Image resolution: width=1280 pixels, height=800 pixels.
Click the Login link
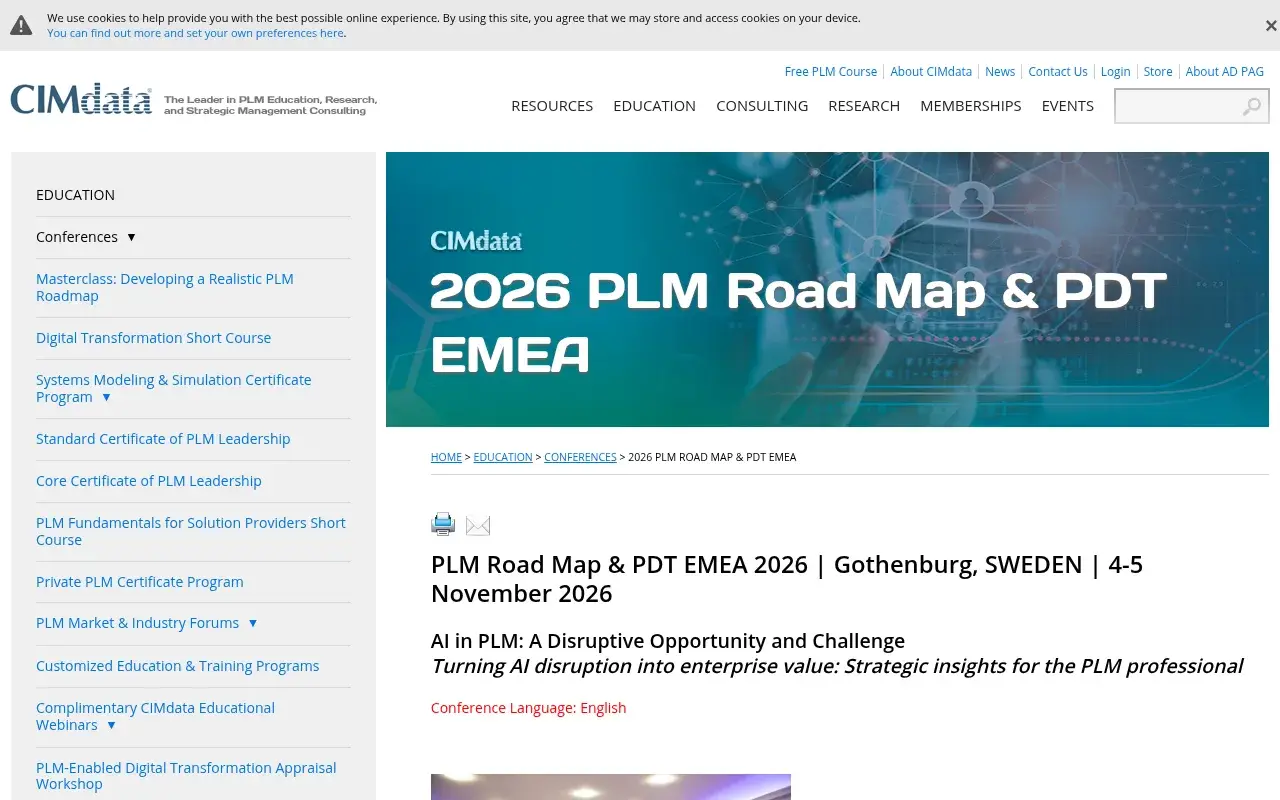pos(1115,72)
